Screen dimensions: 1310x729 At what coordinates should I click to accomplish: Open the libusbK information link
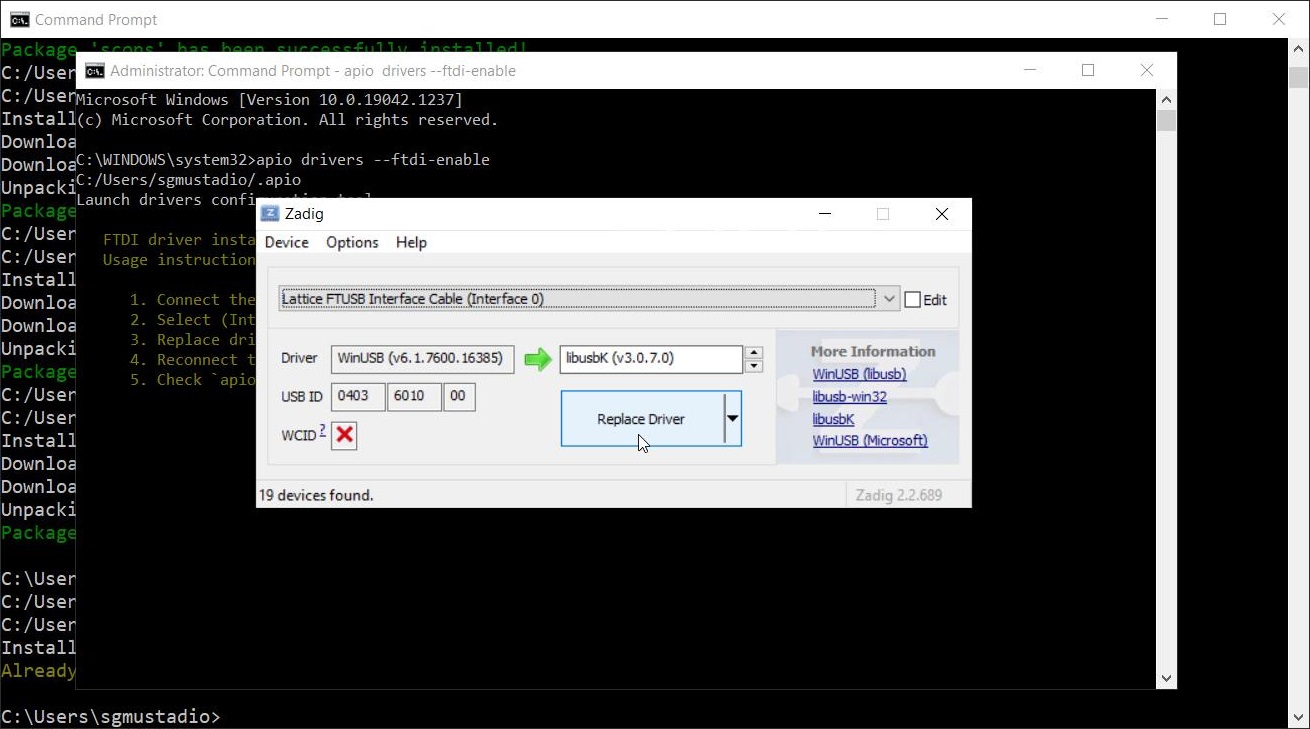833,418
